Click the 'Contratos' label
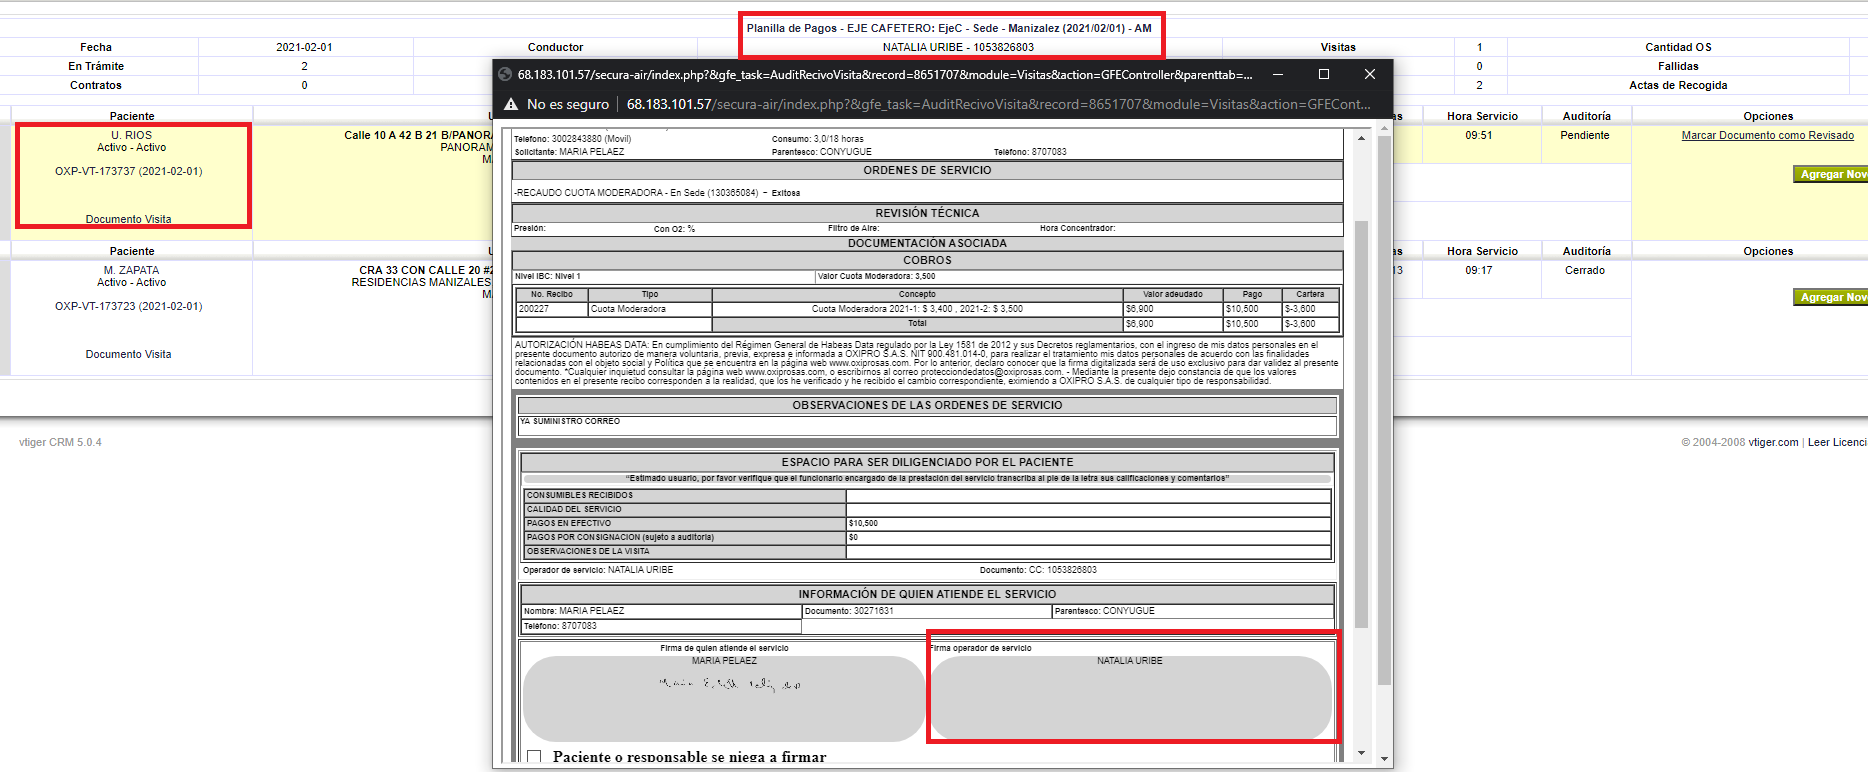 tap(96, 85)
